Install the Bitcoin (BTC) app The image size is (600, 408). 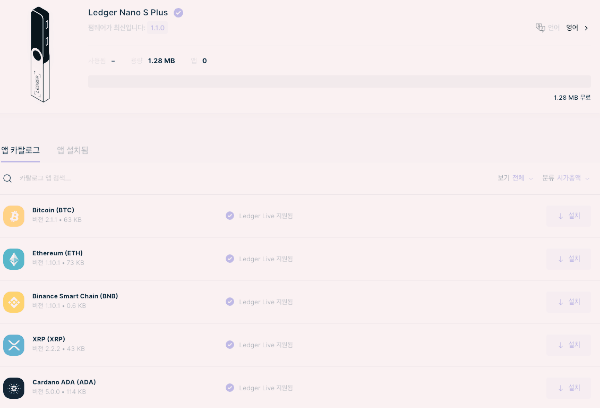pos(569,216)
